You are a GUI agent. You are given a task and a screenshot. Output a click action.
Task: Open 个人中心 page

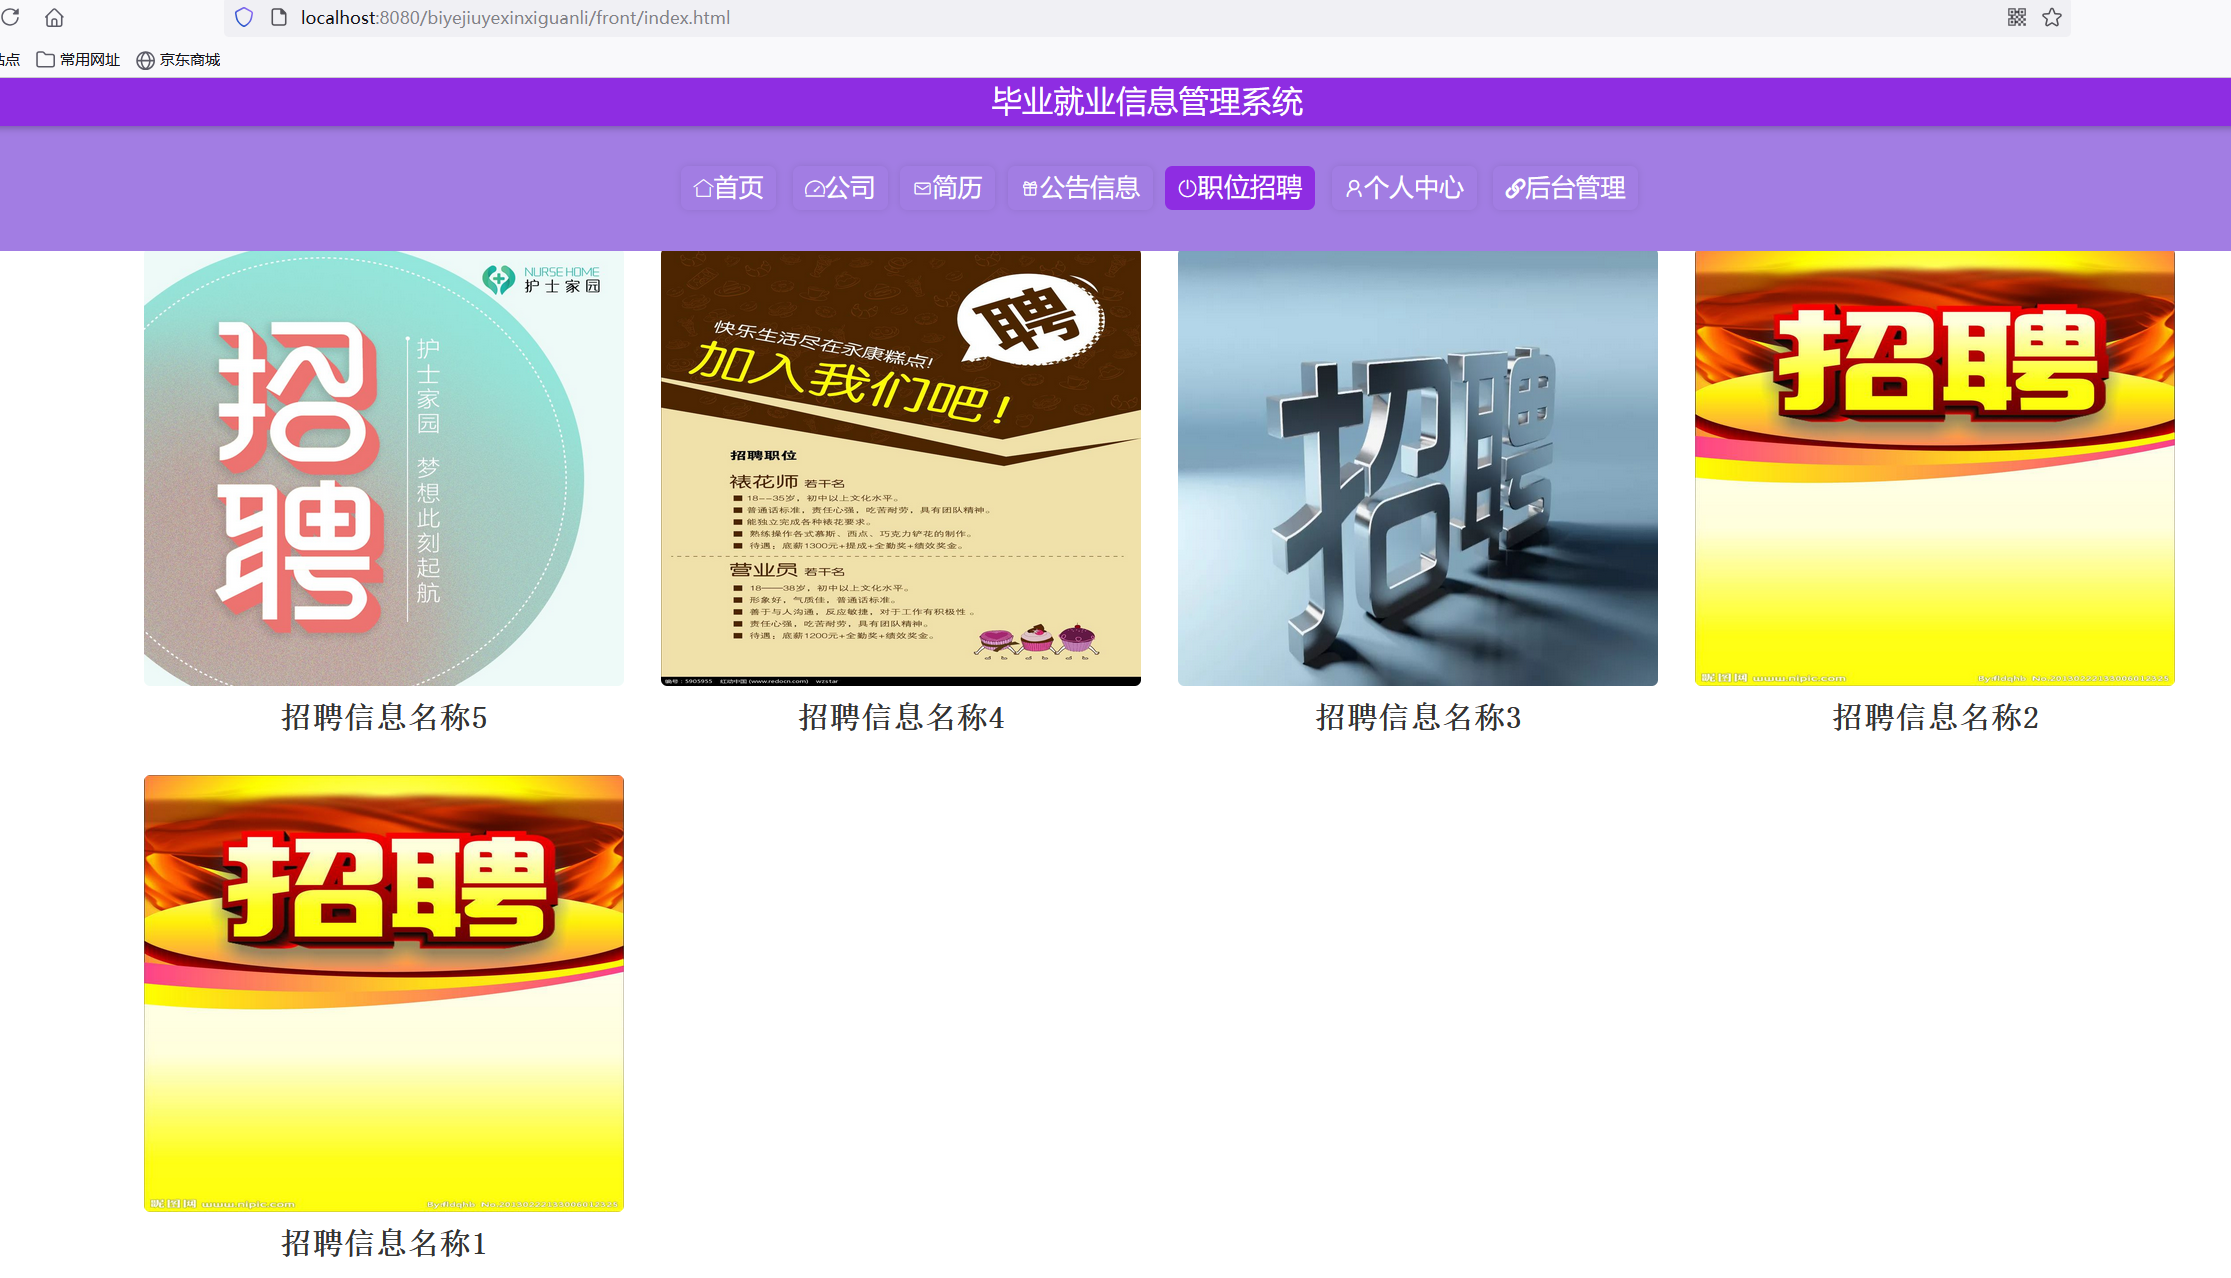point(1404,188)
